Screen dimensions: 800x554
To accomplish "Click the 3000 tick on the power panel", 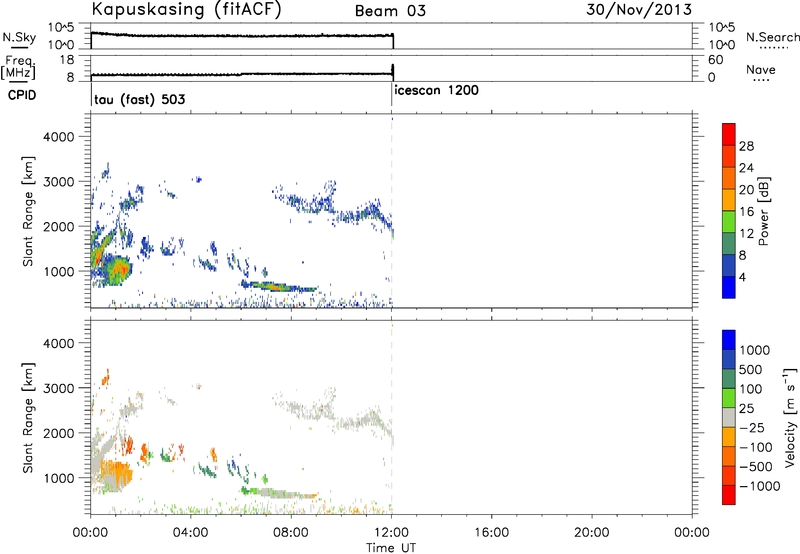I will pos(58,182).
